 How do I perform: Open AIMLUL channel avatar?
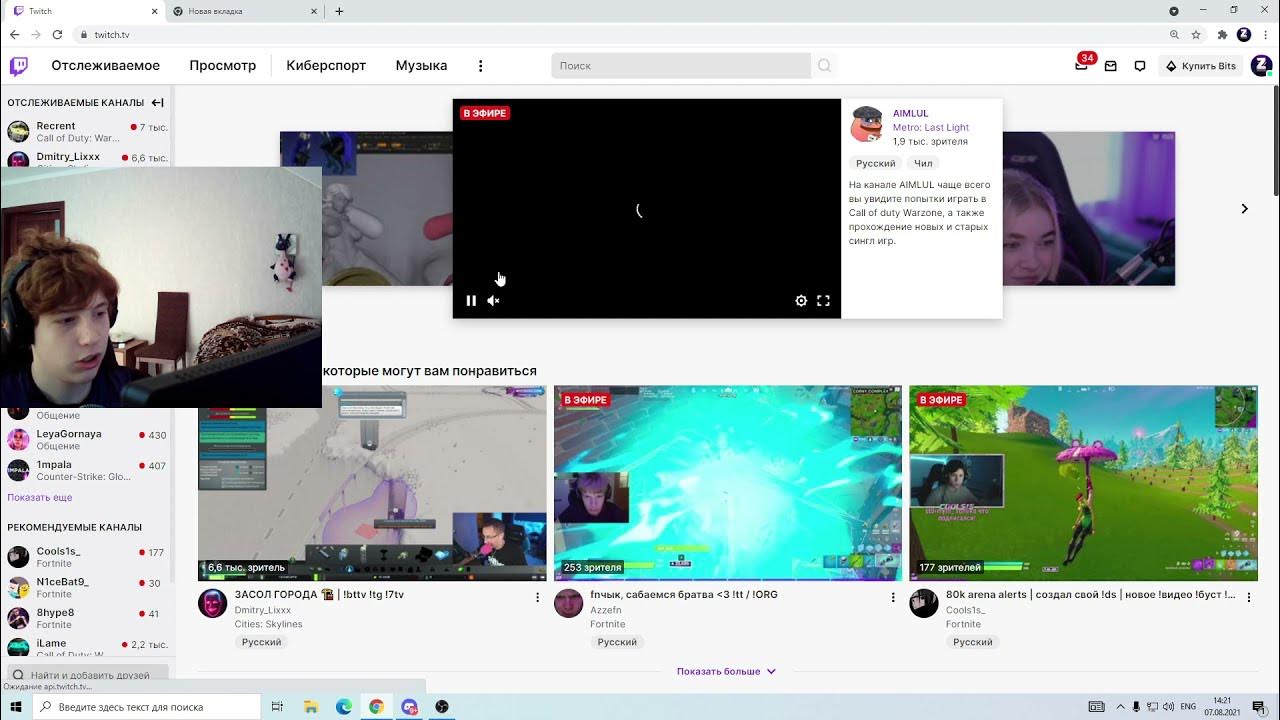pos(867,125)
